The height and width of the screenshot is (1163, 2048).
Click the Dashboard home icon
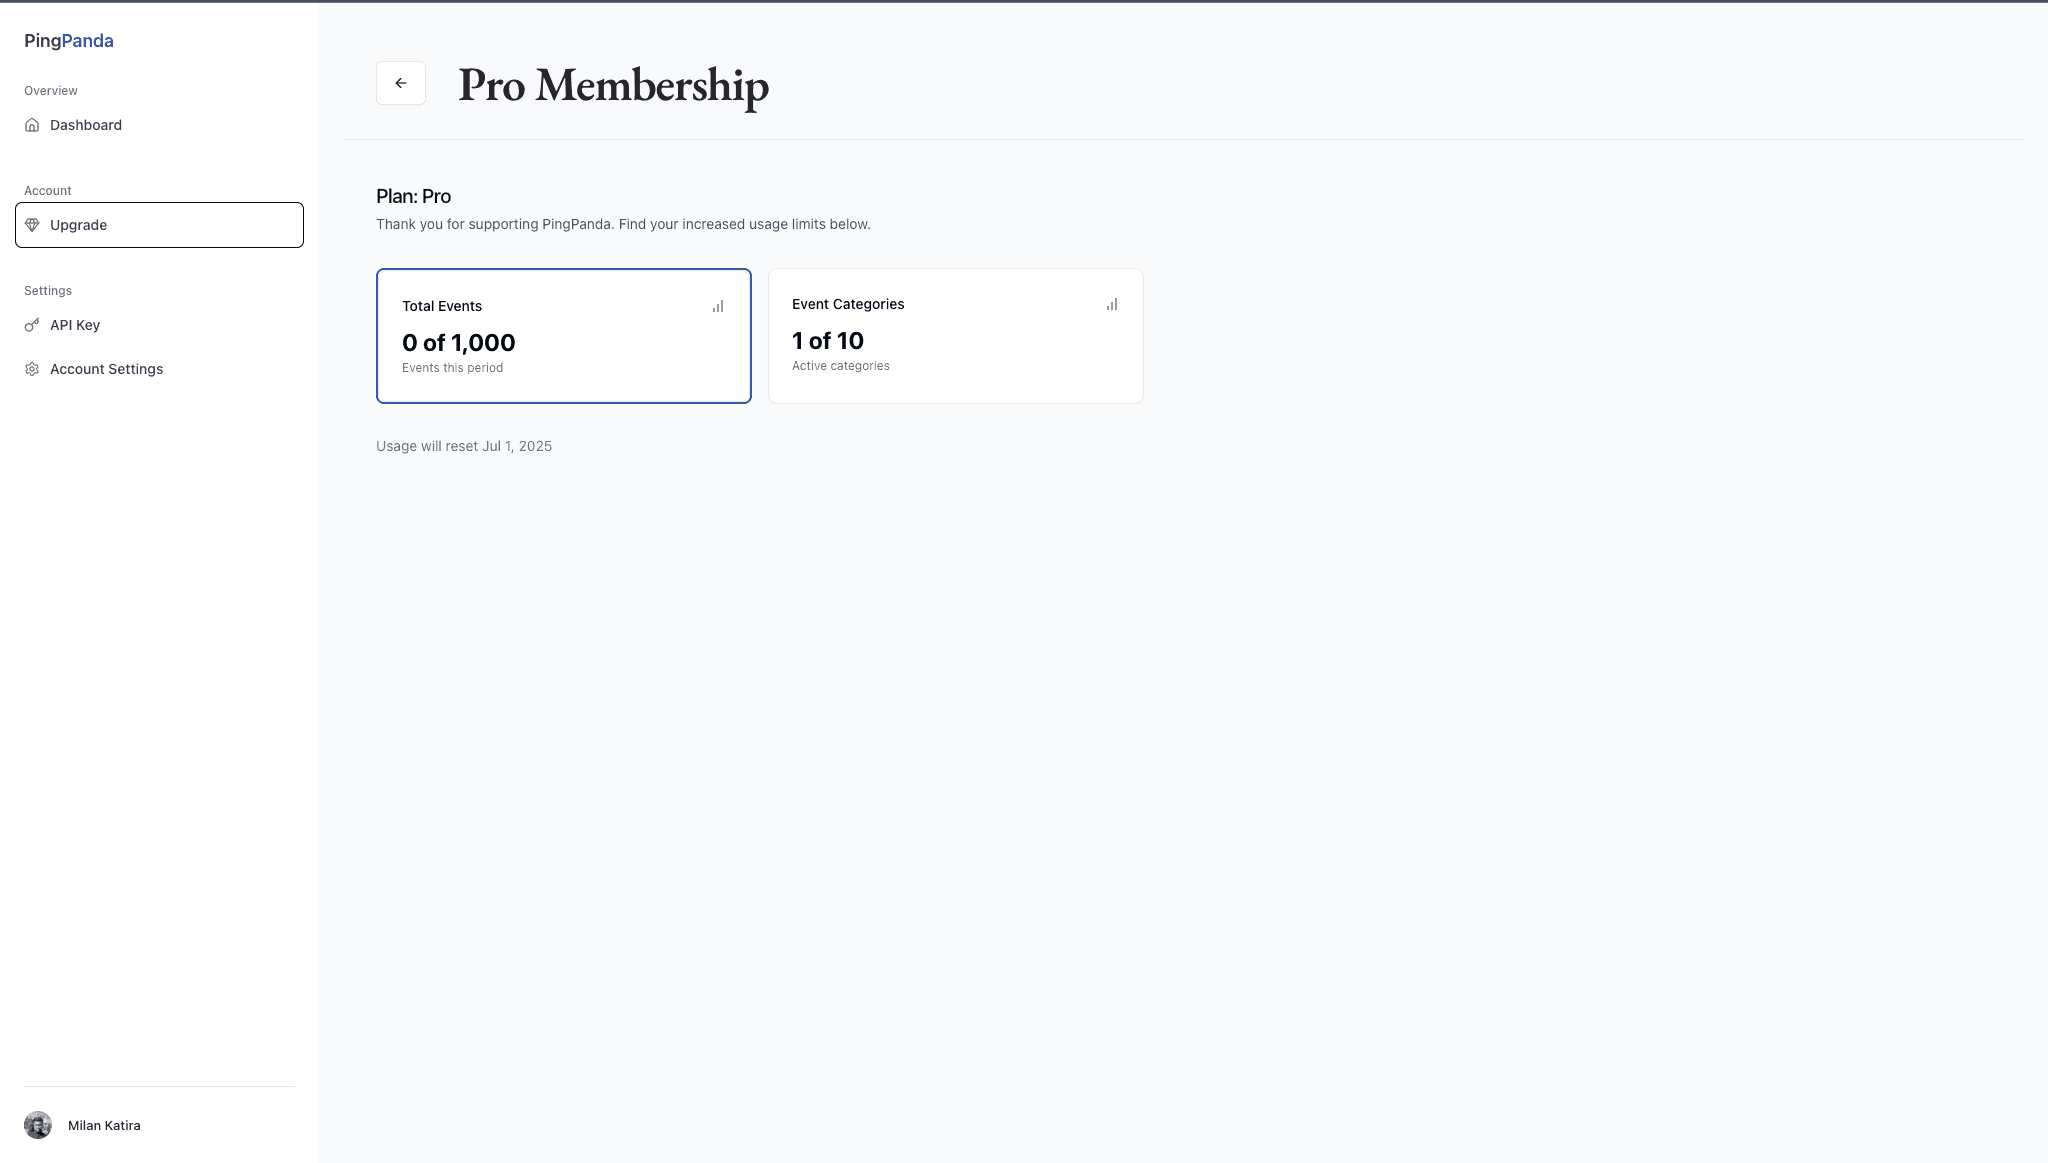coord(32,125)
